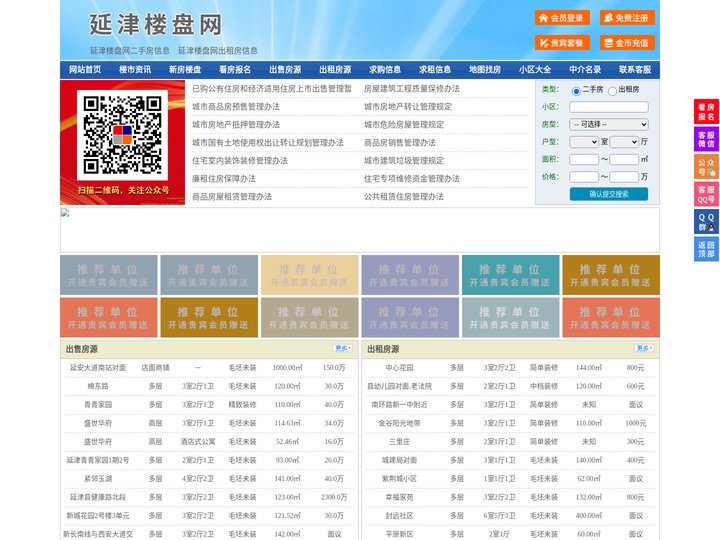The image size is (720, 540).
Task: Open 中心花园 rental listing
Action: click(x=399, y=368)
